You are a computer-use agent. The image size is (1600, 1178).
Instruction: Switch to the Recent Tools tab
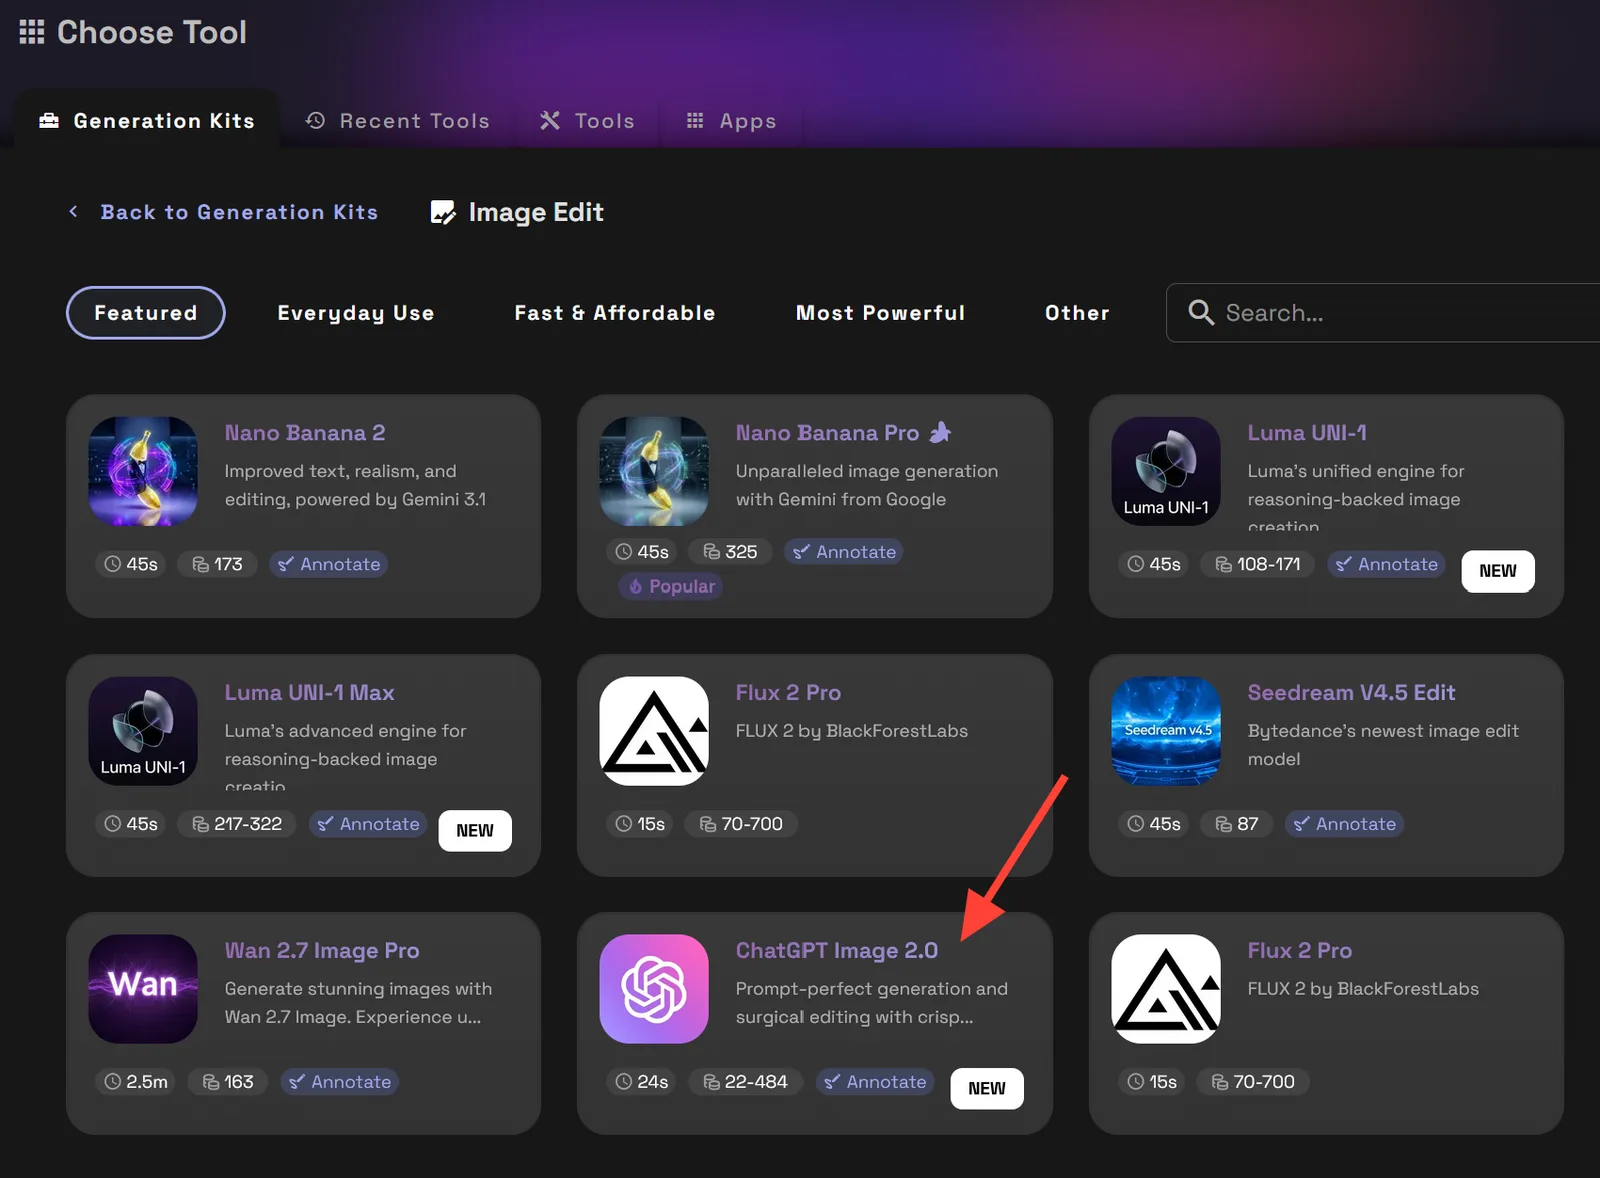pos(397,121)
